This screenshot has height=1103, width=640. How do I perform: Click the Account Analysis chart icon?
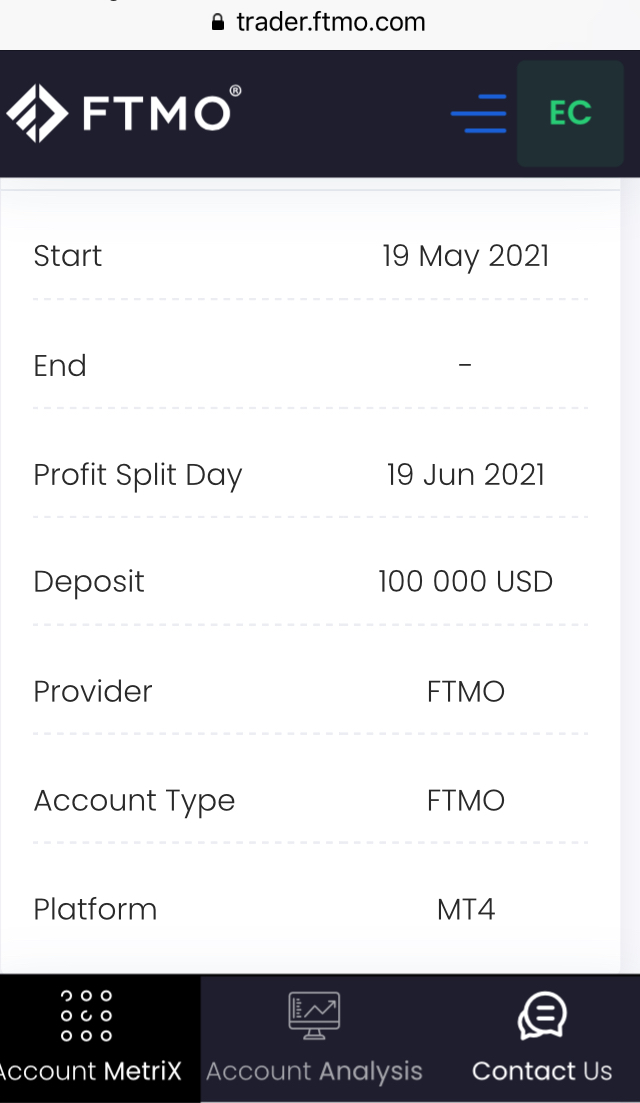[x=314, y=1016]
